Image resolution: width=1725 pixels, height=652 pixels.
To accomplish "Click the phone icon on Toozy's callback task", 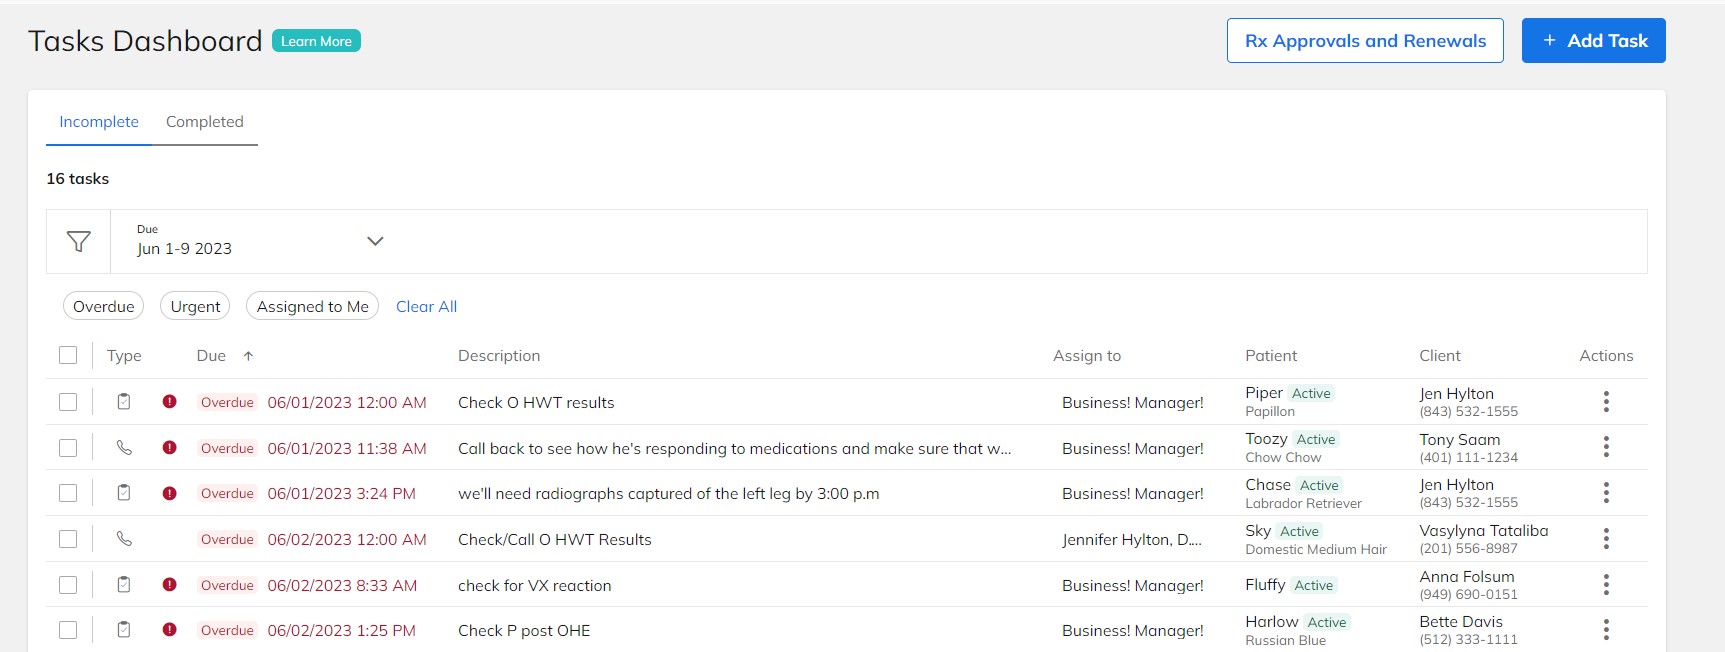I will point(124,447).
